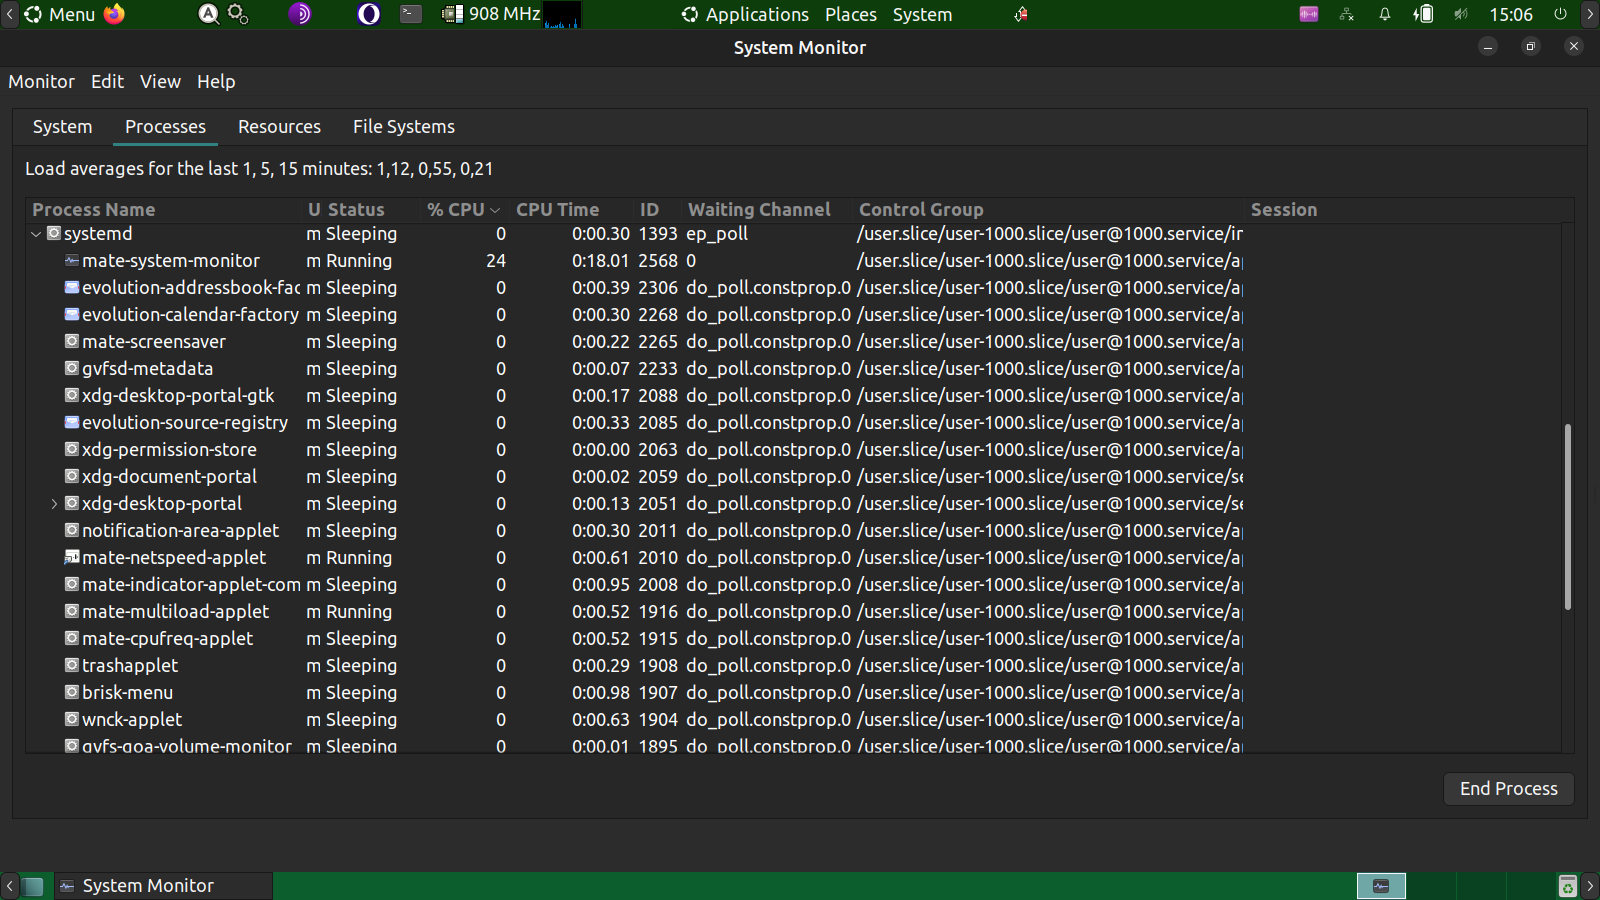Switch to the Resources tab
The height and width of the screenshot is (900, 1600).
pos(279,127)
